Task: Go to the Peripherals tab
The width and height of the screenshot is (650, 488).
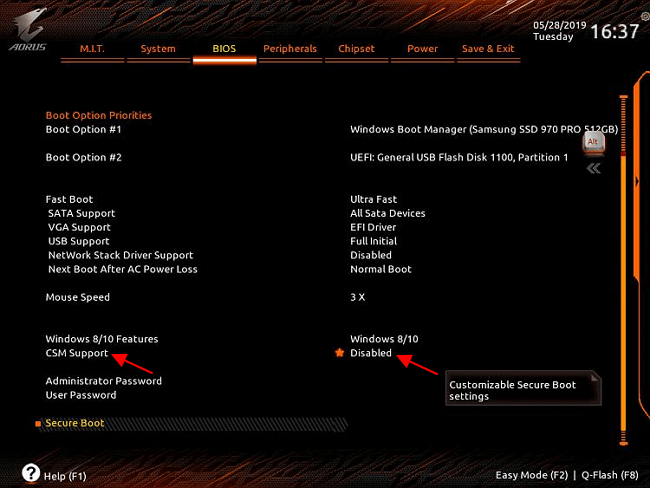Action: pos(290,49)
